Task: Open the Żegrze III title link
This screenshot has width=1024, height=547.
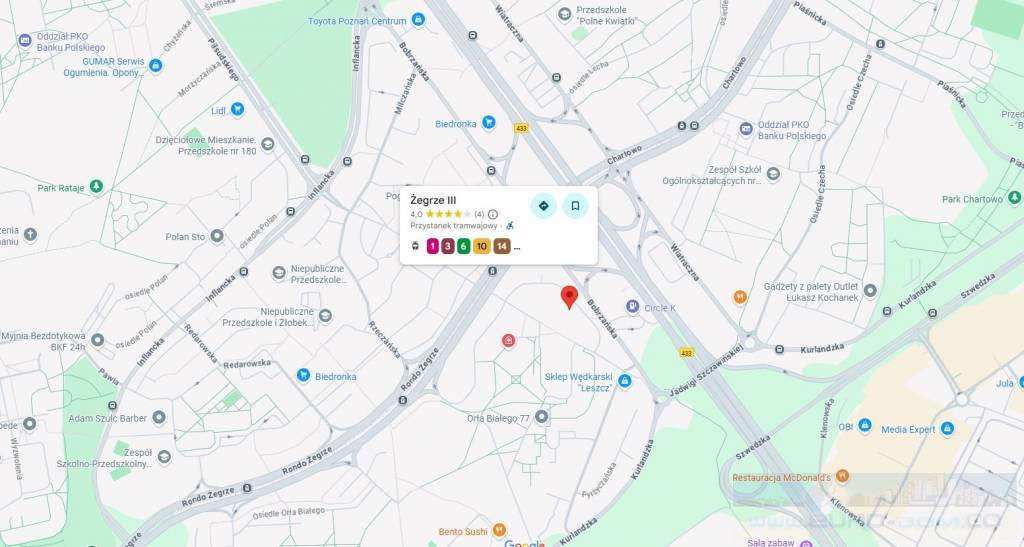Action: [x=433, y=200]
